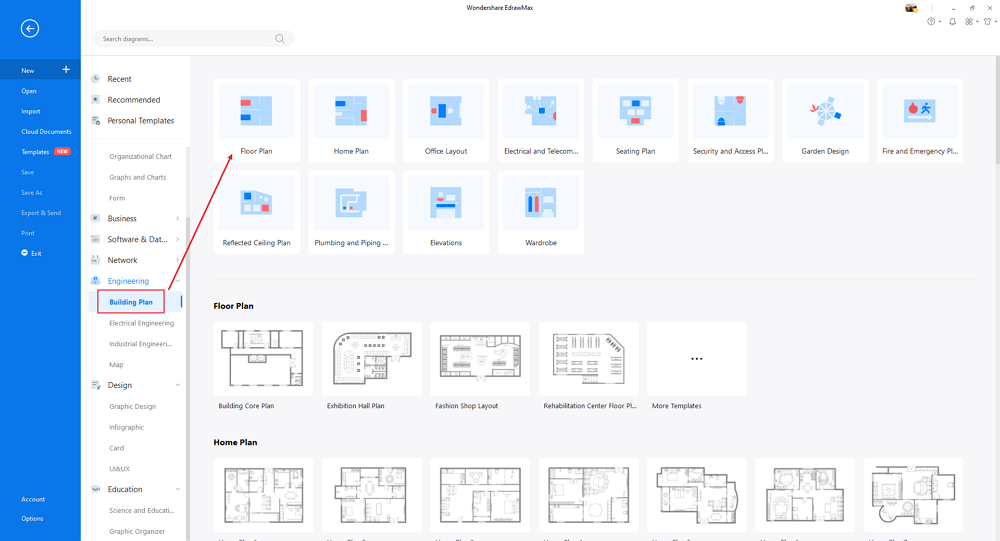
Task: Select Graphic Design subcategory
Action: click(132, 406)
